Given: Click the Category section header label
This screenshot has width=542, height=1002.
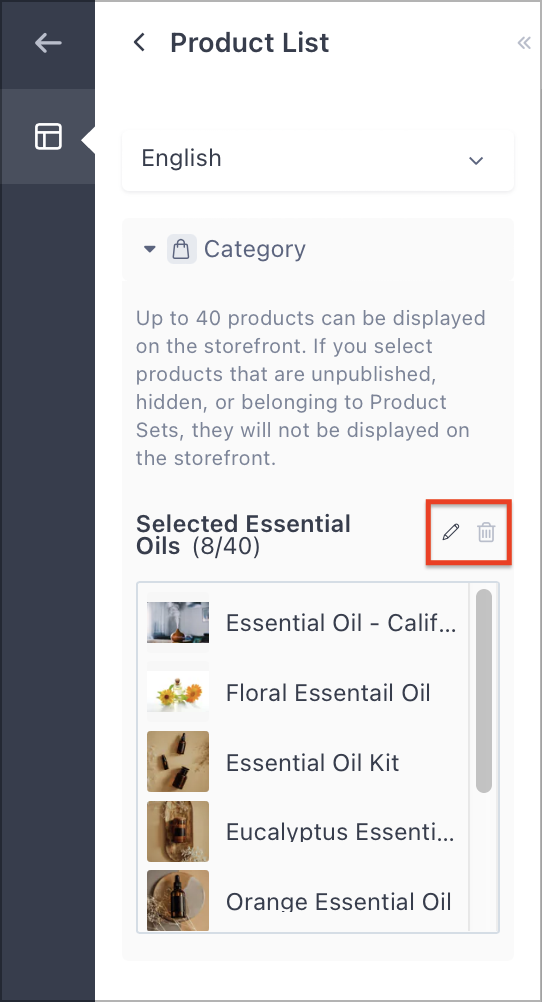Looking at the screenshot, I should coord(254,249).
